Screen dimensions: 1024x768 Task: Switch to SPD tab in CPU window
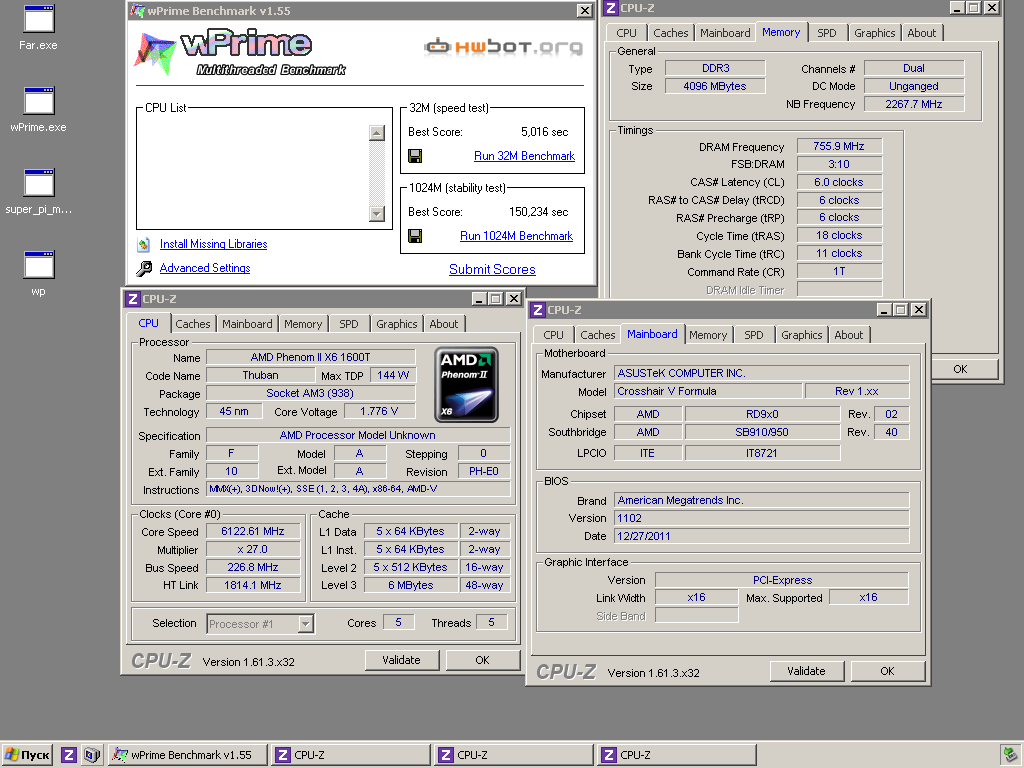point(349,324)
